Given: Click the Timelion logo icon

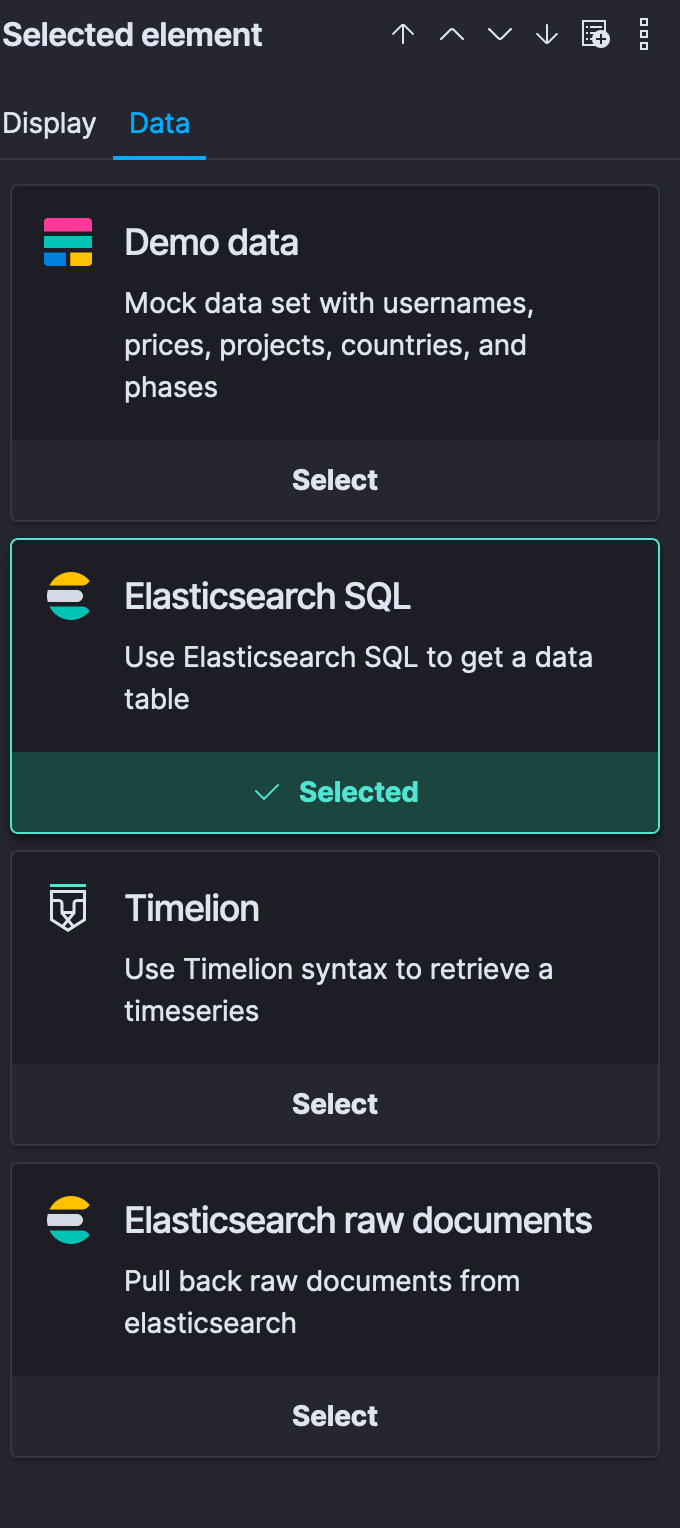Looking at the screenshot, I should tap(68, 908).
